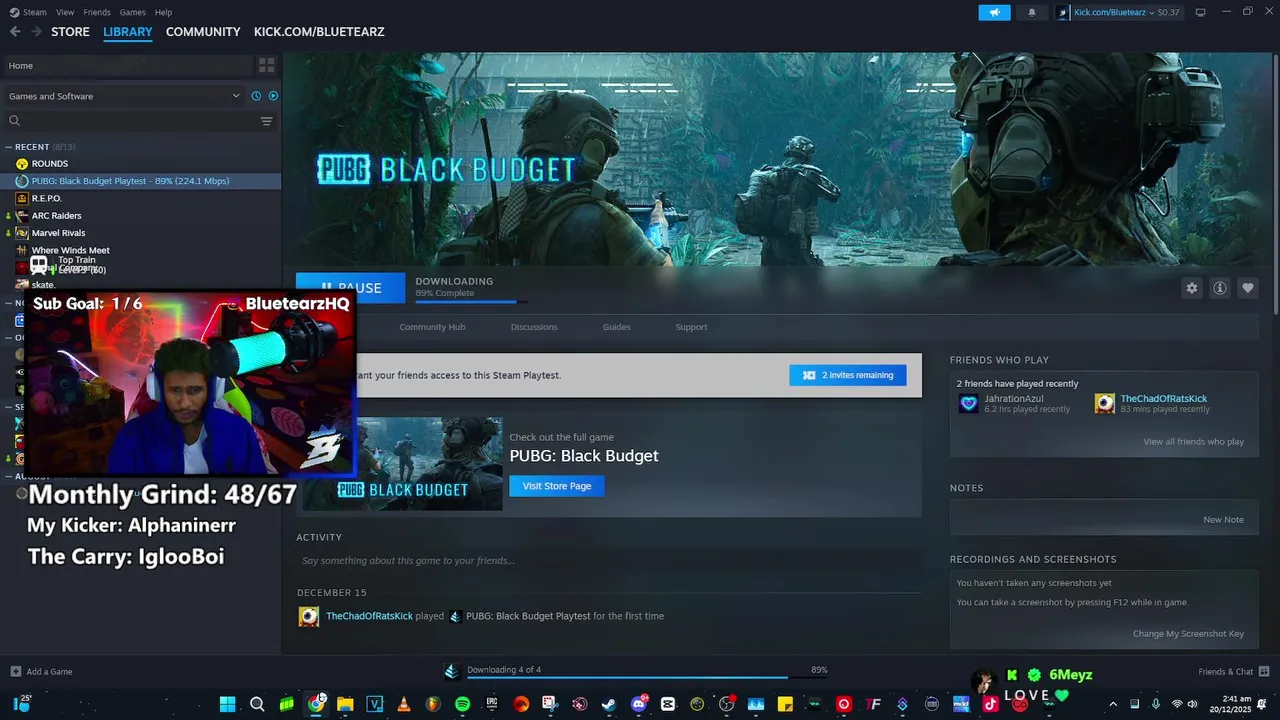The width and height of the screenshot is (1280, 720).
Task: Open Community Hub for this game
Action: tap(432, 327)
